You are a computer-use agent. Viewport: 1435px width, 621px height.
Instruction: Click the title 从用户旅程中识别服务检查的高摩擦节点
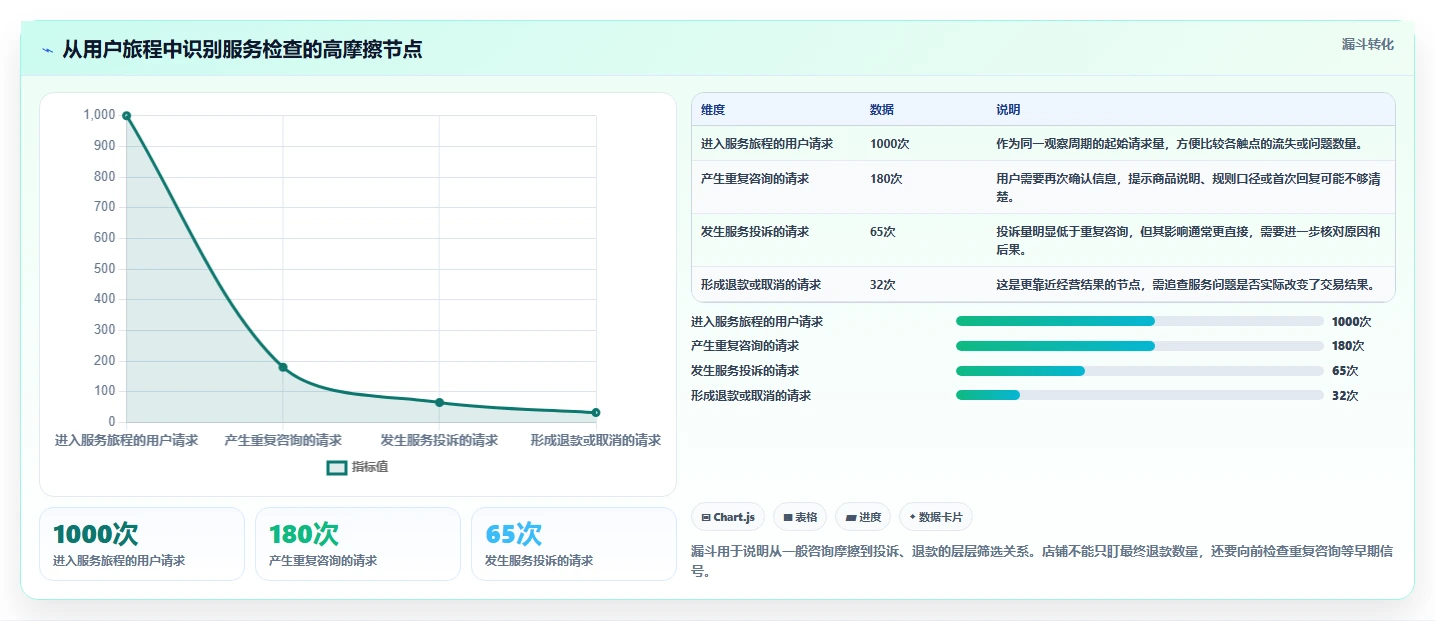click(x=242, y=50)
